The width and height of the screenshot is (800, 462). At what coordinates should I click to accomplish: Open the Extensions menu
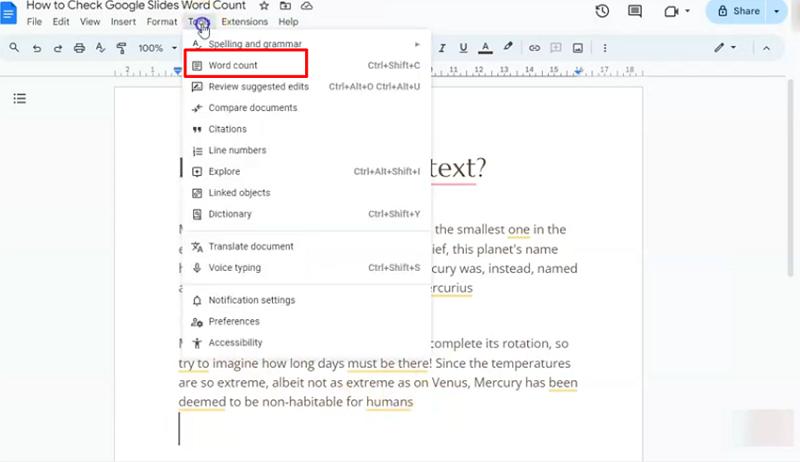pyautogui.click(x=244, y=22)
